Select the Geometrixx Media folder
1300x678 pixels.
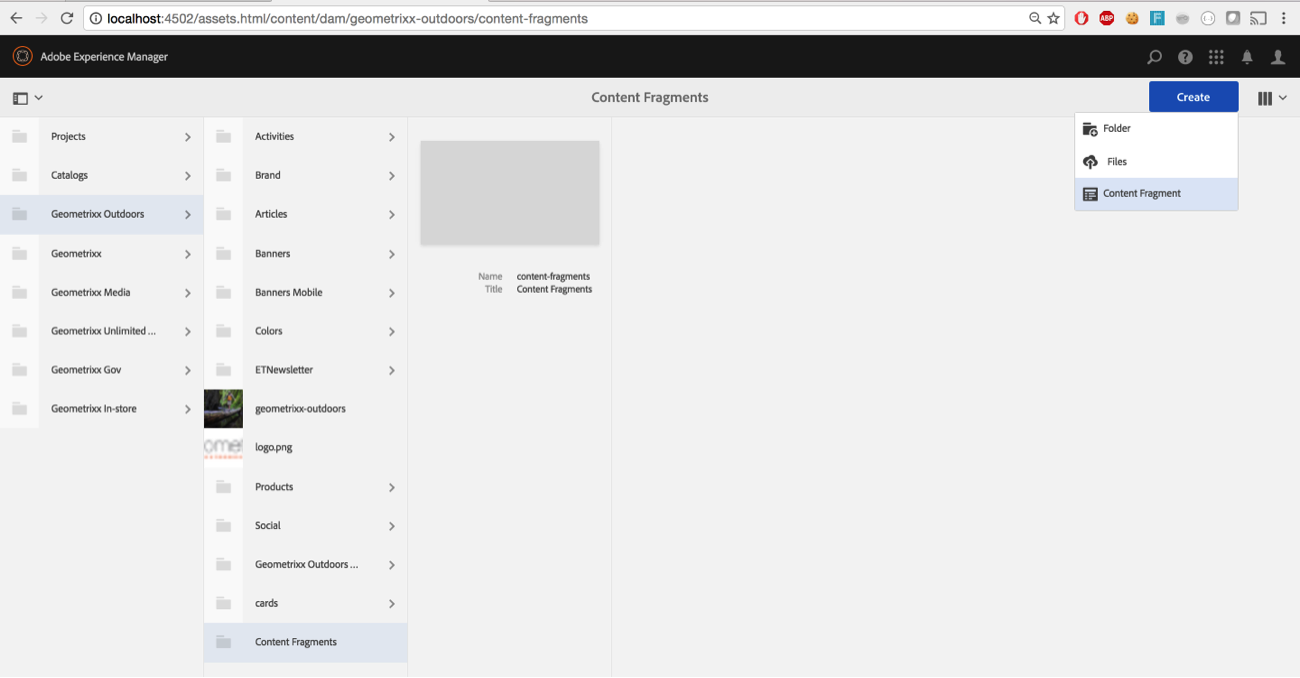(91, 293)
